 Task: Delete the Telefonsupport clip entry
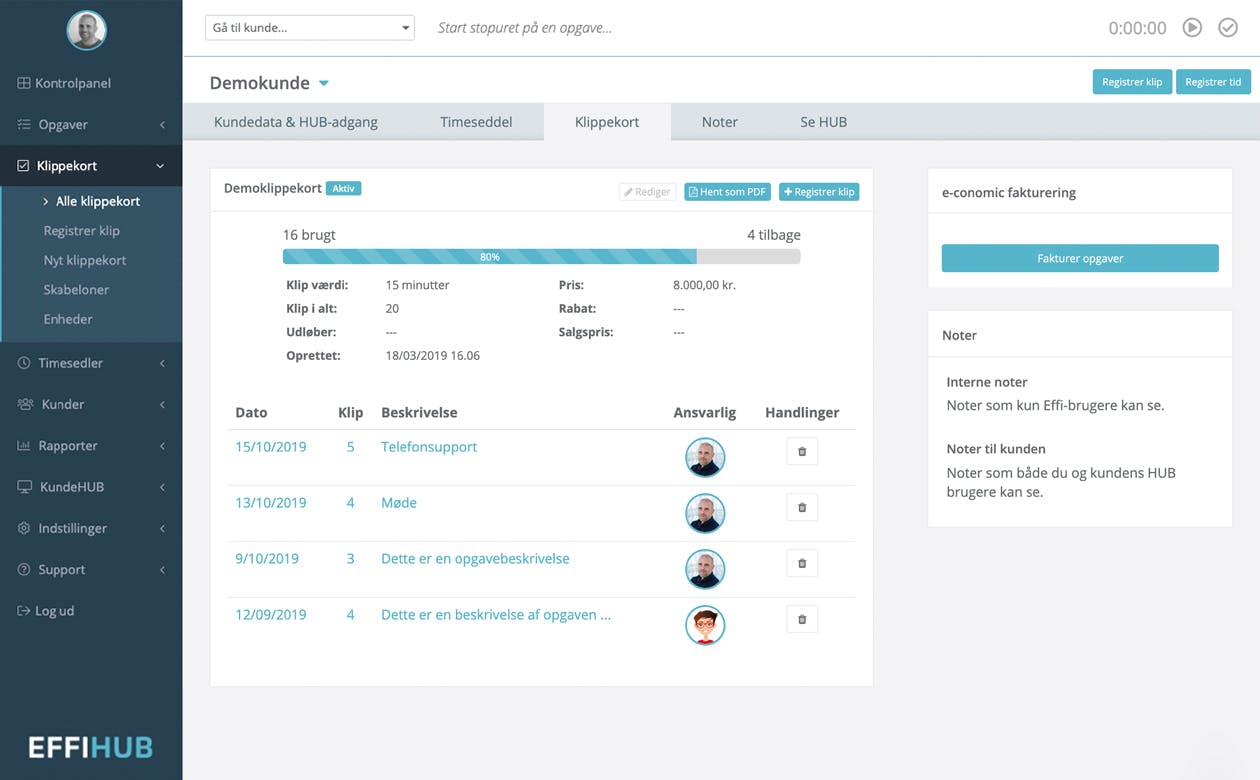coord(801,452)
